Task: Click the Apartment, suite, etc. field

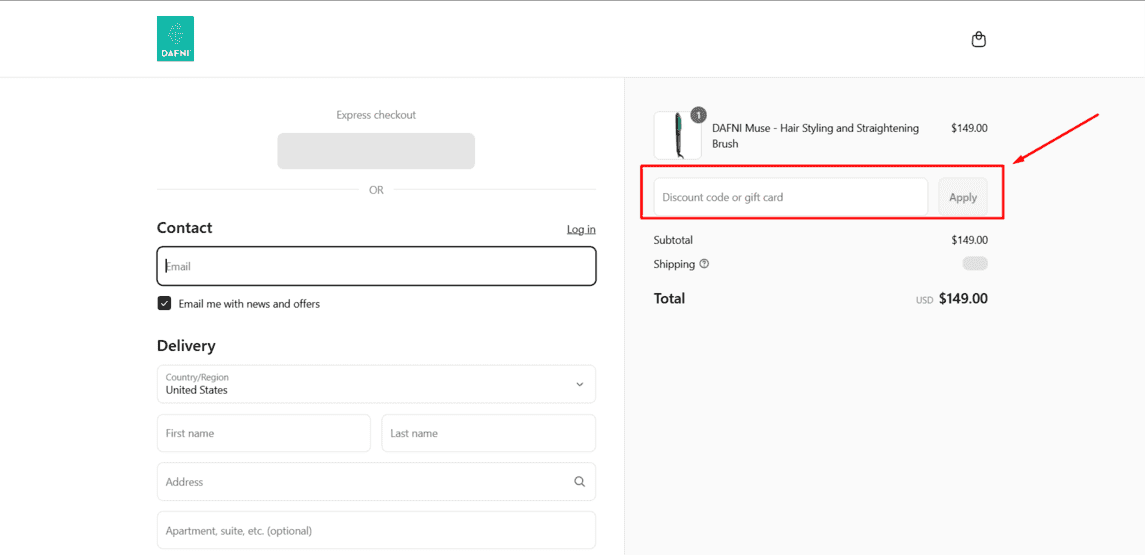Action: click(x=376, y=530)
